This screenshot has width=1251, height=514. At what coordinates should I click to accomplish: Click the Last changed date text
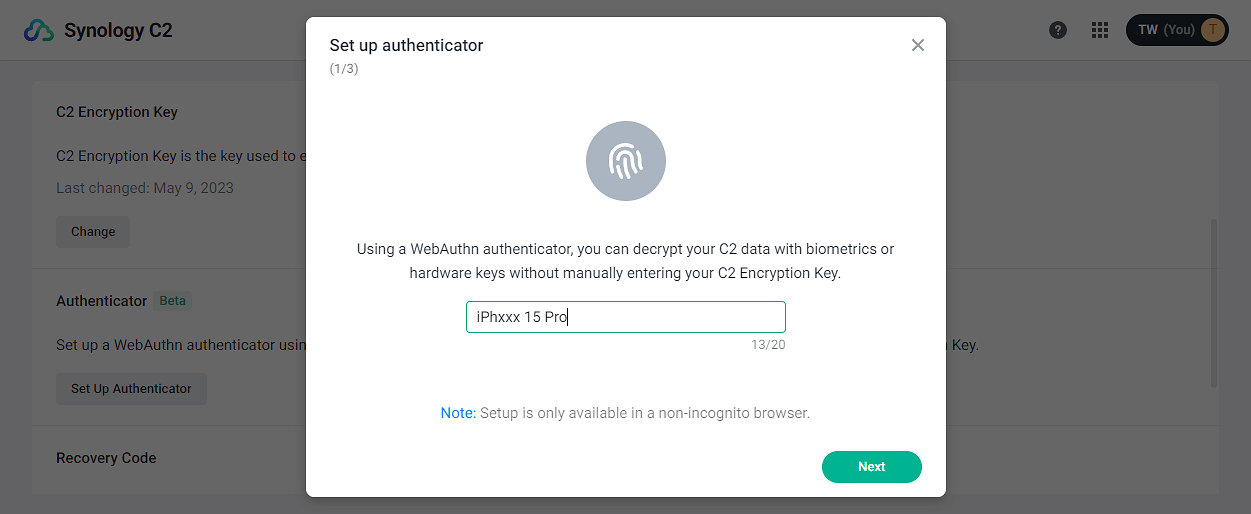pyautogui.click(x=145, y=188)
